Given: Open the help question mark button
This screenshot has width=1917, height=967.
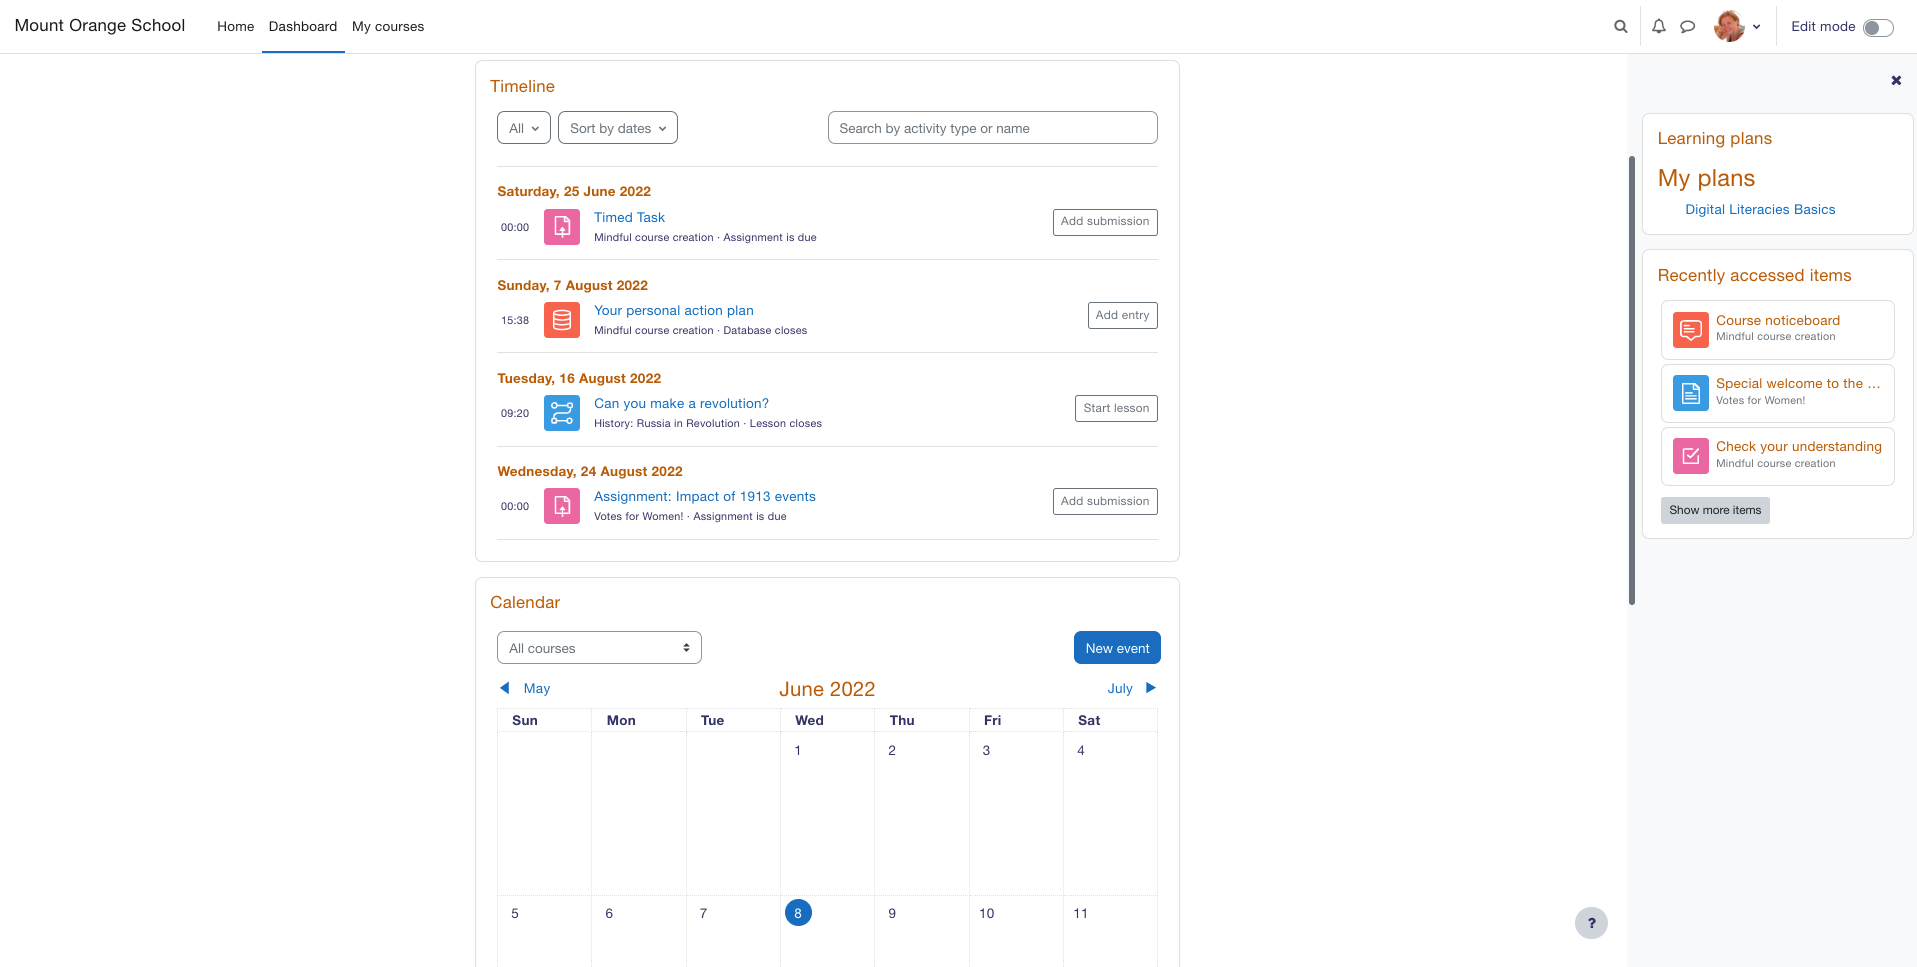Looking at the screenshot, I should coord(1591,923).
